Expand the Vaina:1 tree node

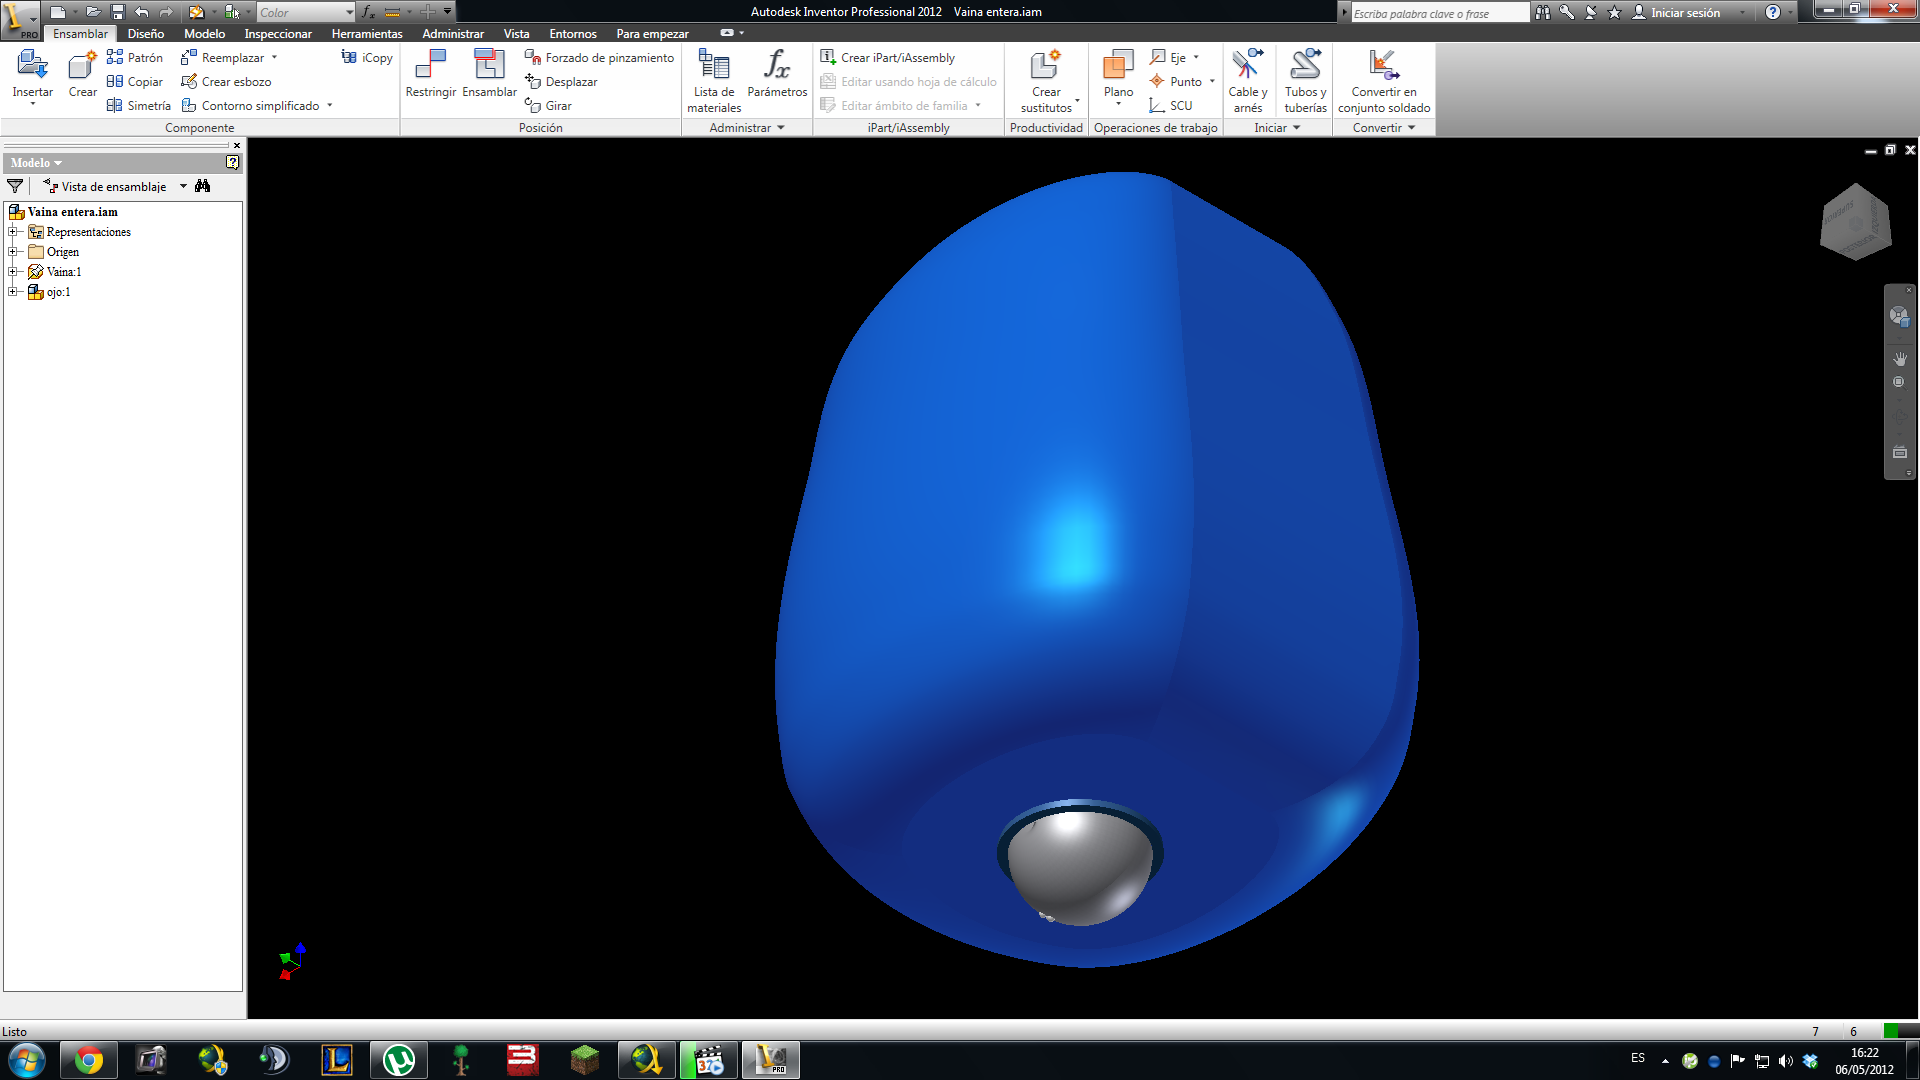point(13,272)
